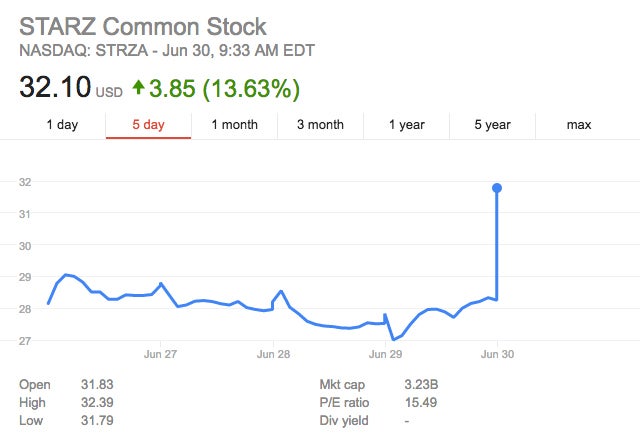Viewport: 640px width, 440px height.
Task: Click the blue endpoint dot on the chart
Action: tap(497, 188)
